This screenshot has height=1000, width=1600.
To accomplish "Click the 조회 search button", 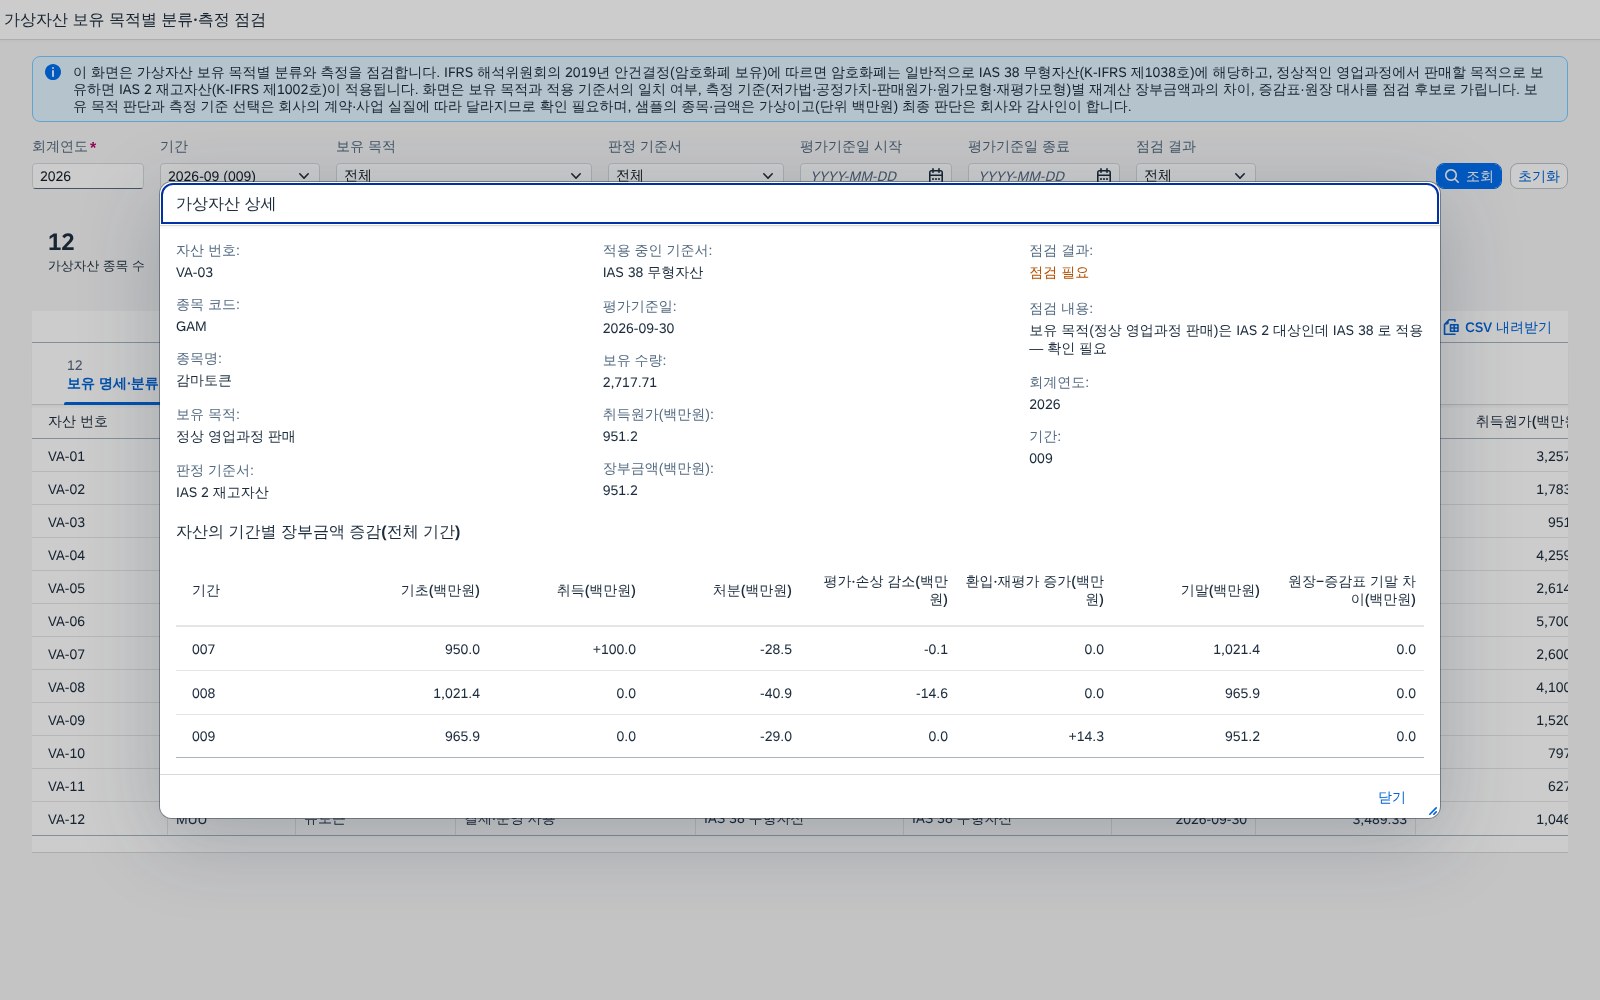I will click(x=1469, y=176).
